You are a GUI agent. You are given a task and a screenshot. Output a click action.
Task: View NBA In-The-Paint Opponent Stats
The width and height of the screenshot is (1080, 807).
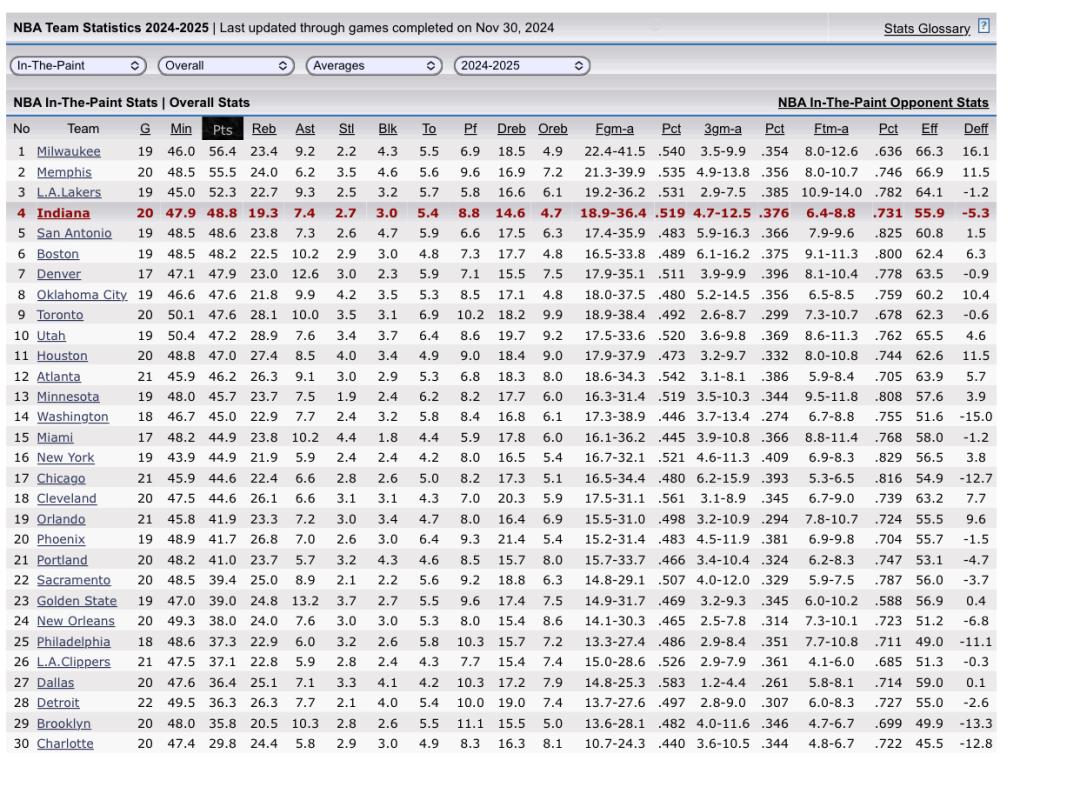[x=883, y=102]
